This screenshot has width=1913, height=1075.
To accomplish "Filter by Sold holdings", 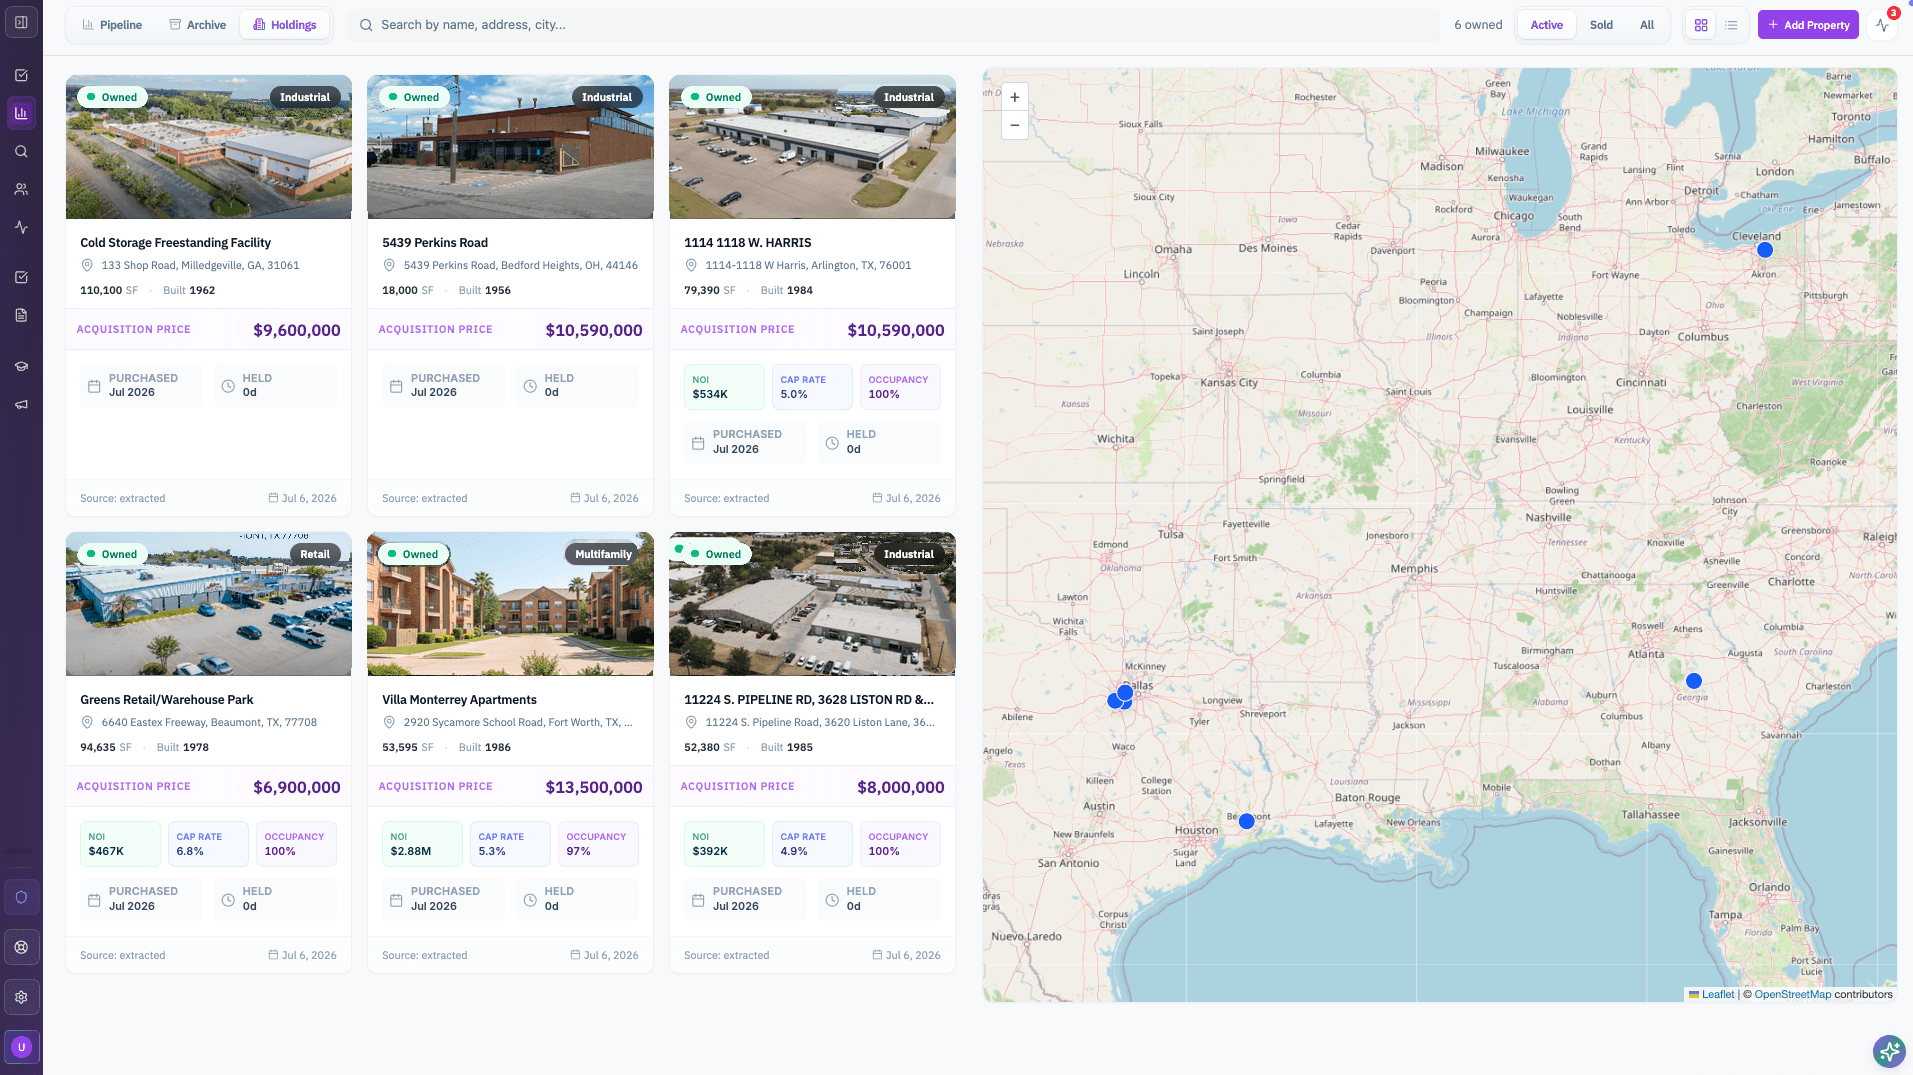I will click(1601, 25).
